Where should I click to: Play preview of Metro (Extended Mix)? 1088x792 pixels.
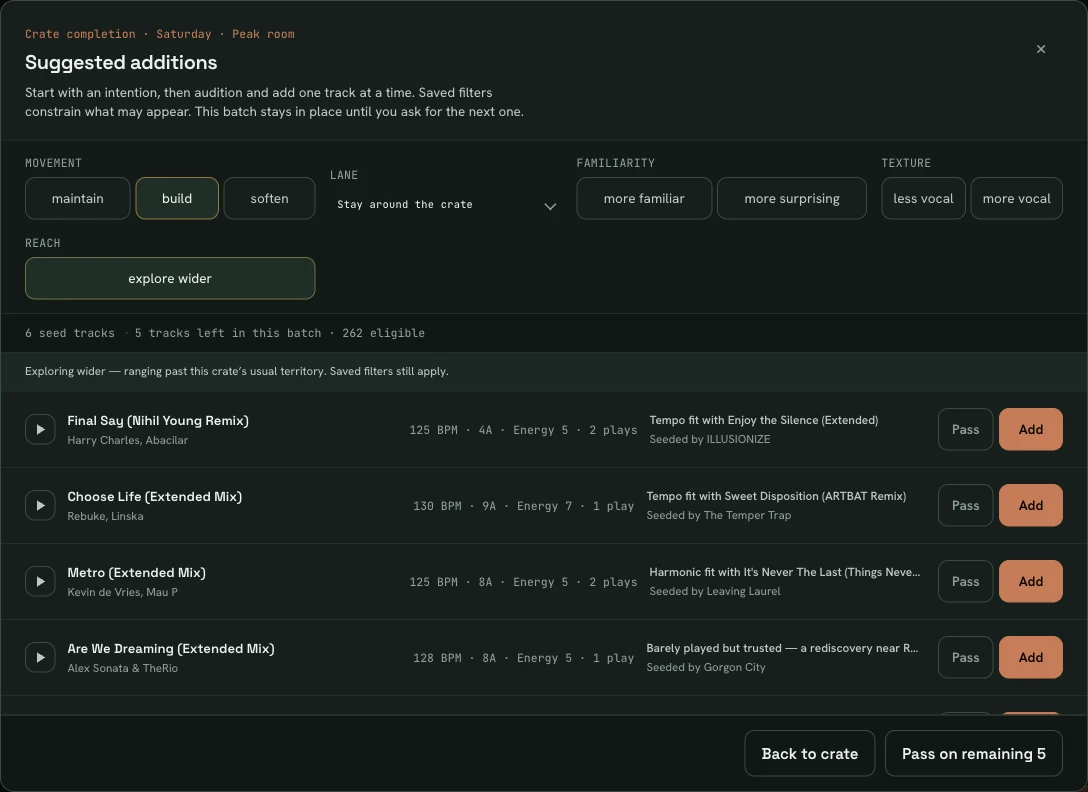coord(40,582)
